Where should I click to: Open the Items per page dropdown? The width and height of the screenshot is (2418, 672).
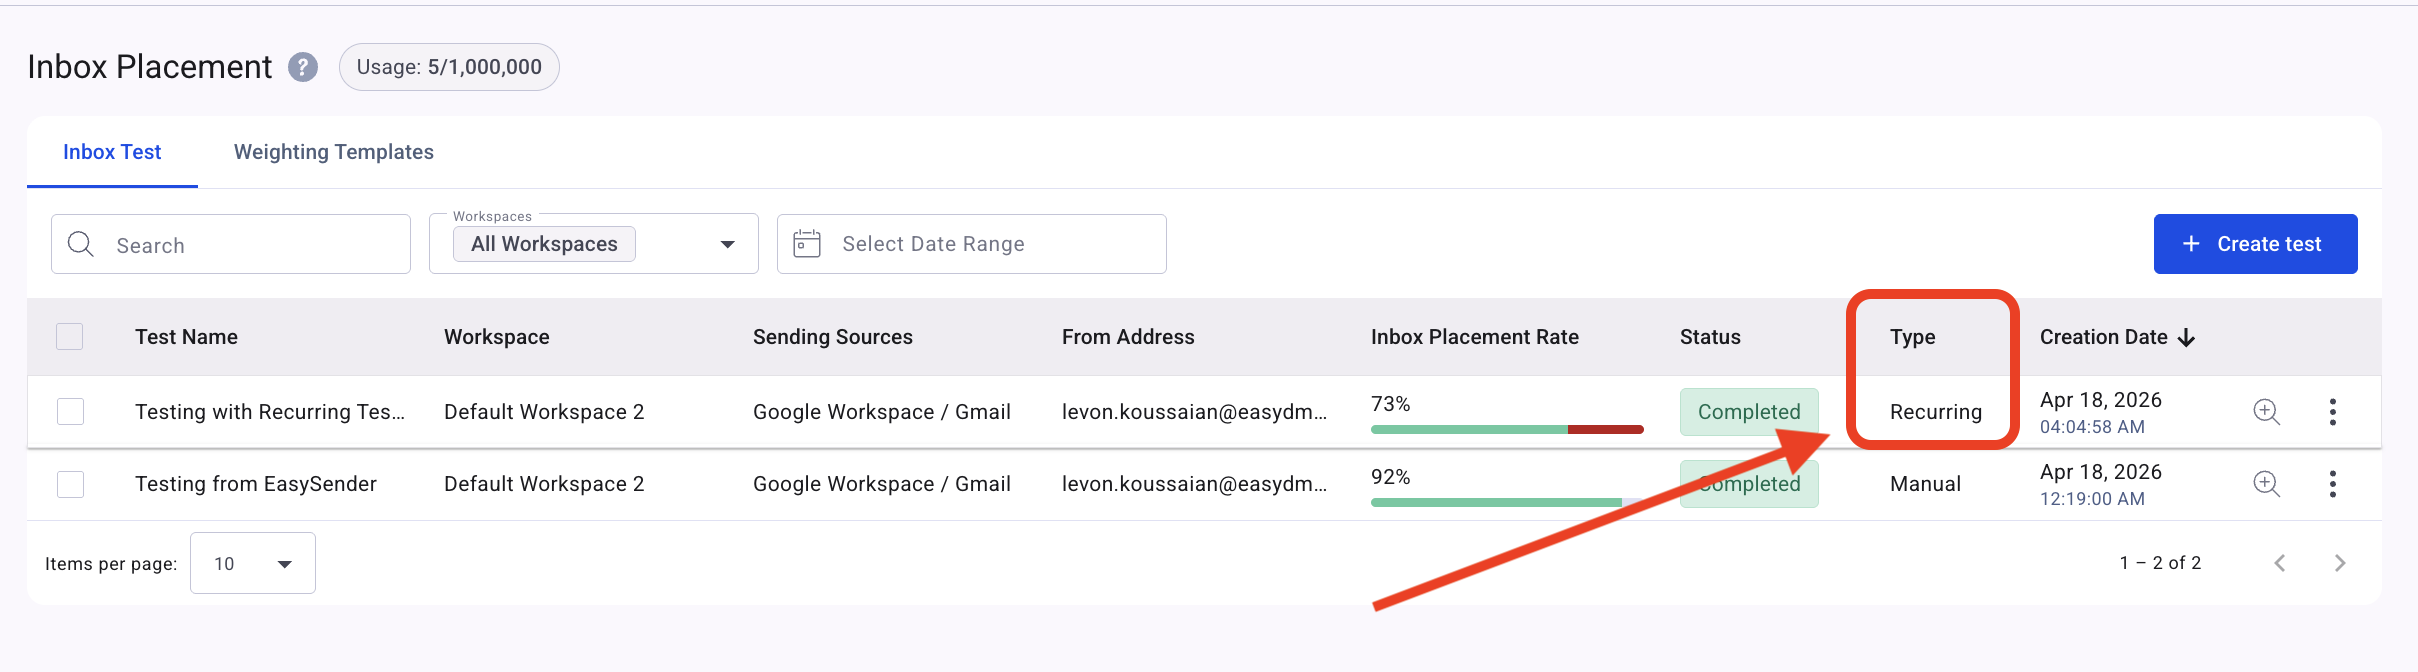coord(253,563)
